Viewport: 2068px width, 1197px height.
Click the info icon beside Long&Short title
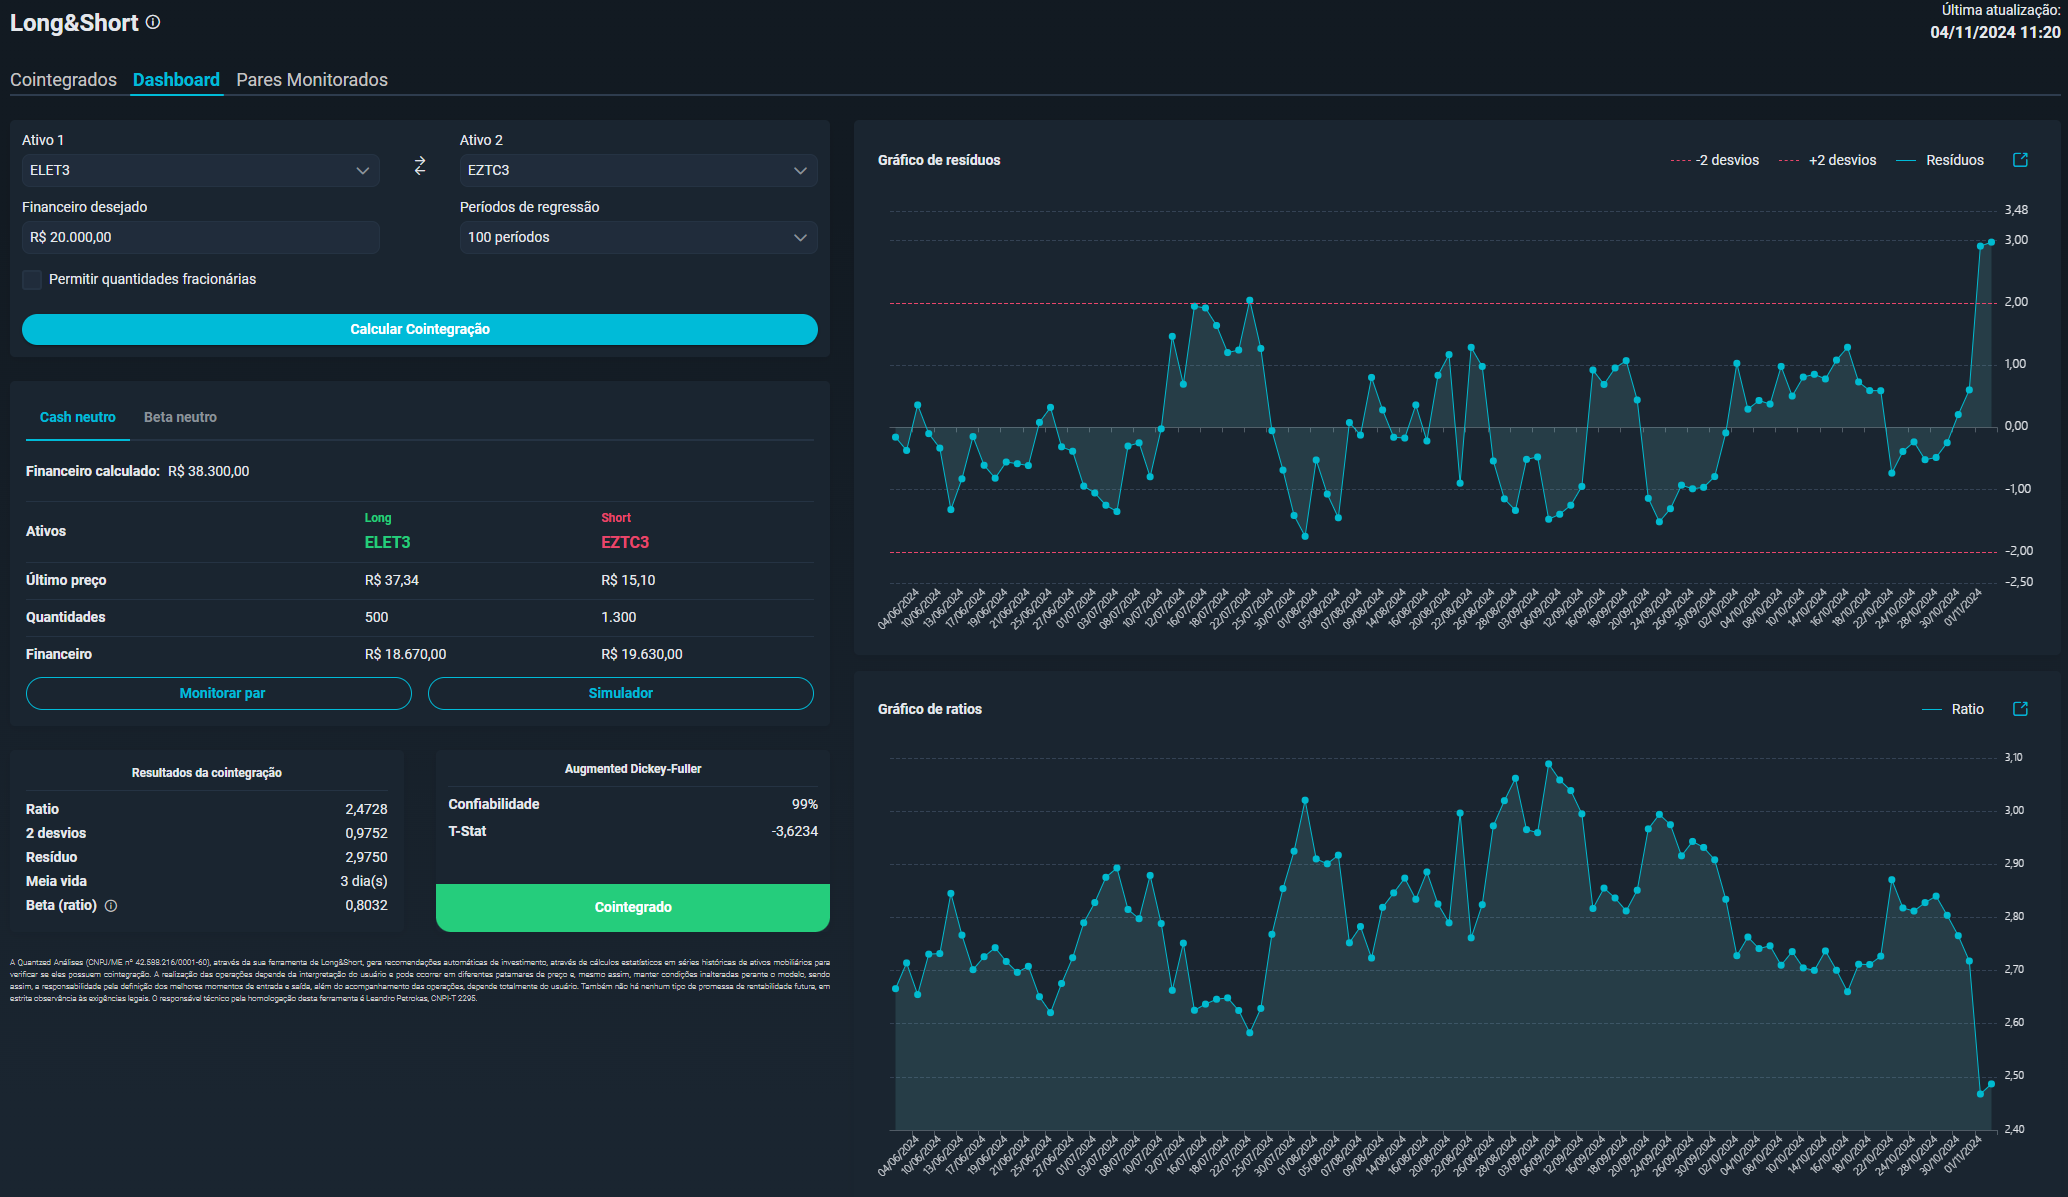[x=153, y=22]
